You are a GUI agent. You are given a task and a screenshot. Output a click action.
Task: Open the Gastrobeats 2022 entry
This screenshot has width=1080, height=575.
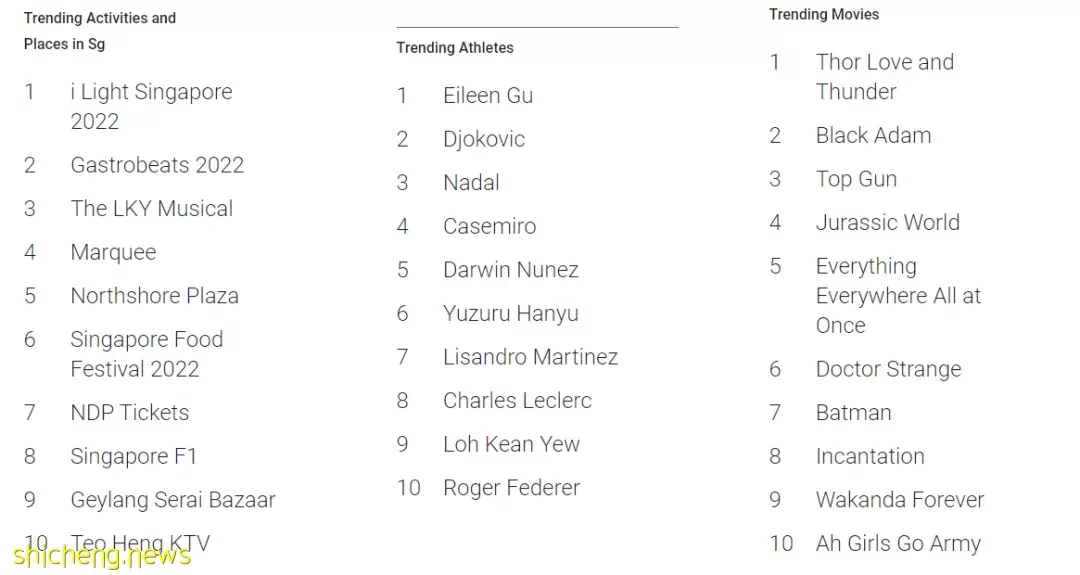pos(157,165)
